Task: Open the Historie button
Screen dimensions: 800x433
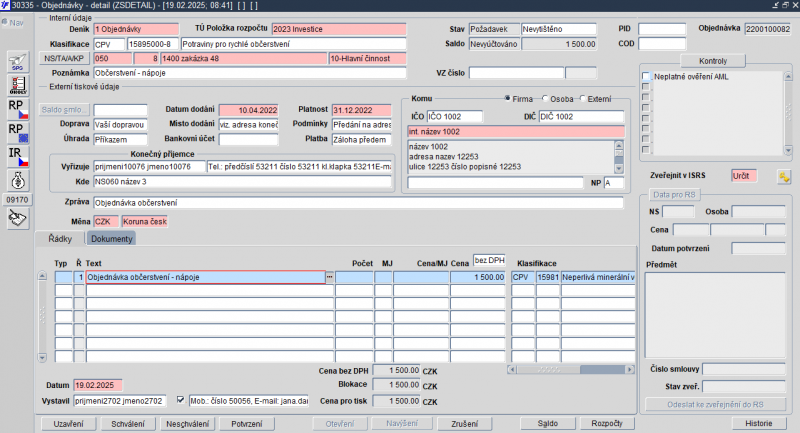Action: tap(758, 423)
